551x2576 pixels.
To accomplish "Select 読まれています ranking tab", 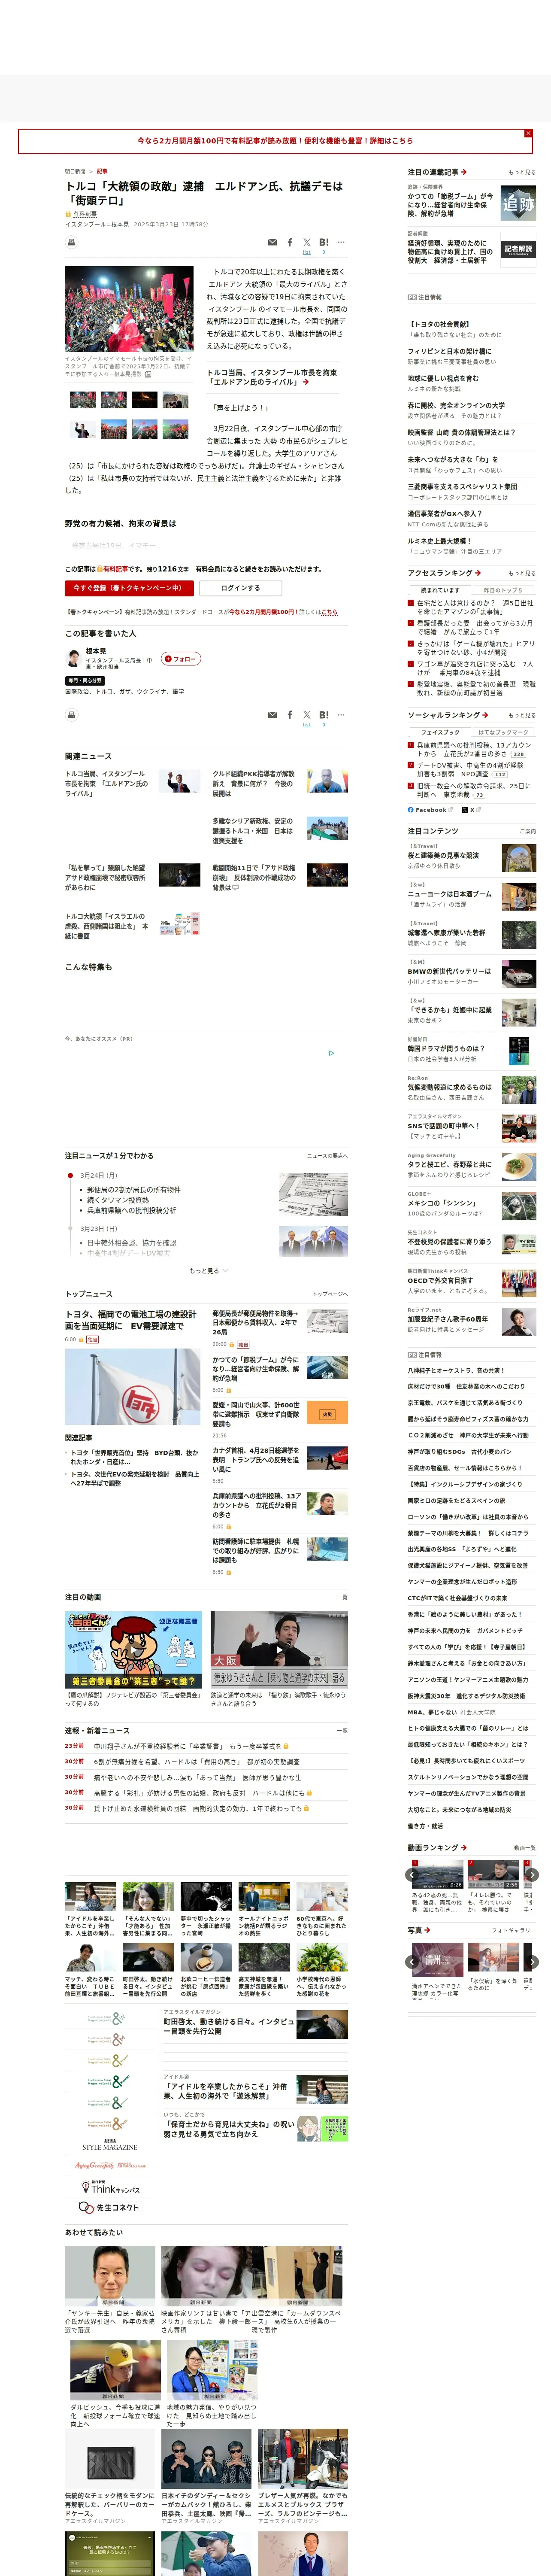I will pos(440,590).
